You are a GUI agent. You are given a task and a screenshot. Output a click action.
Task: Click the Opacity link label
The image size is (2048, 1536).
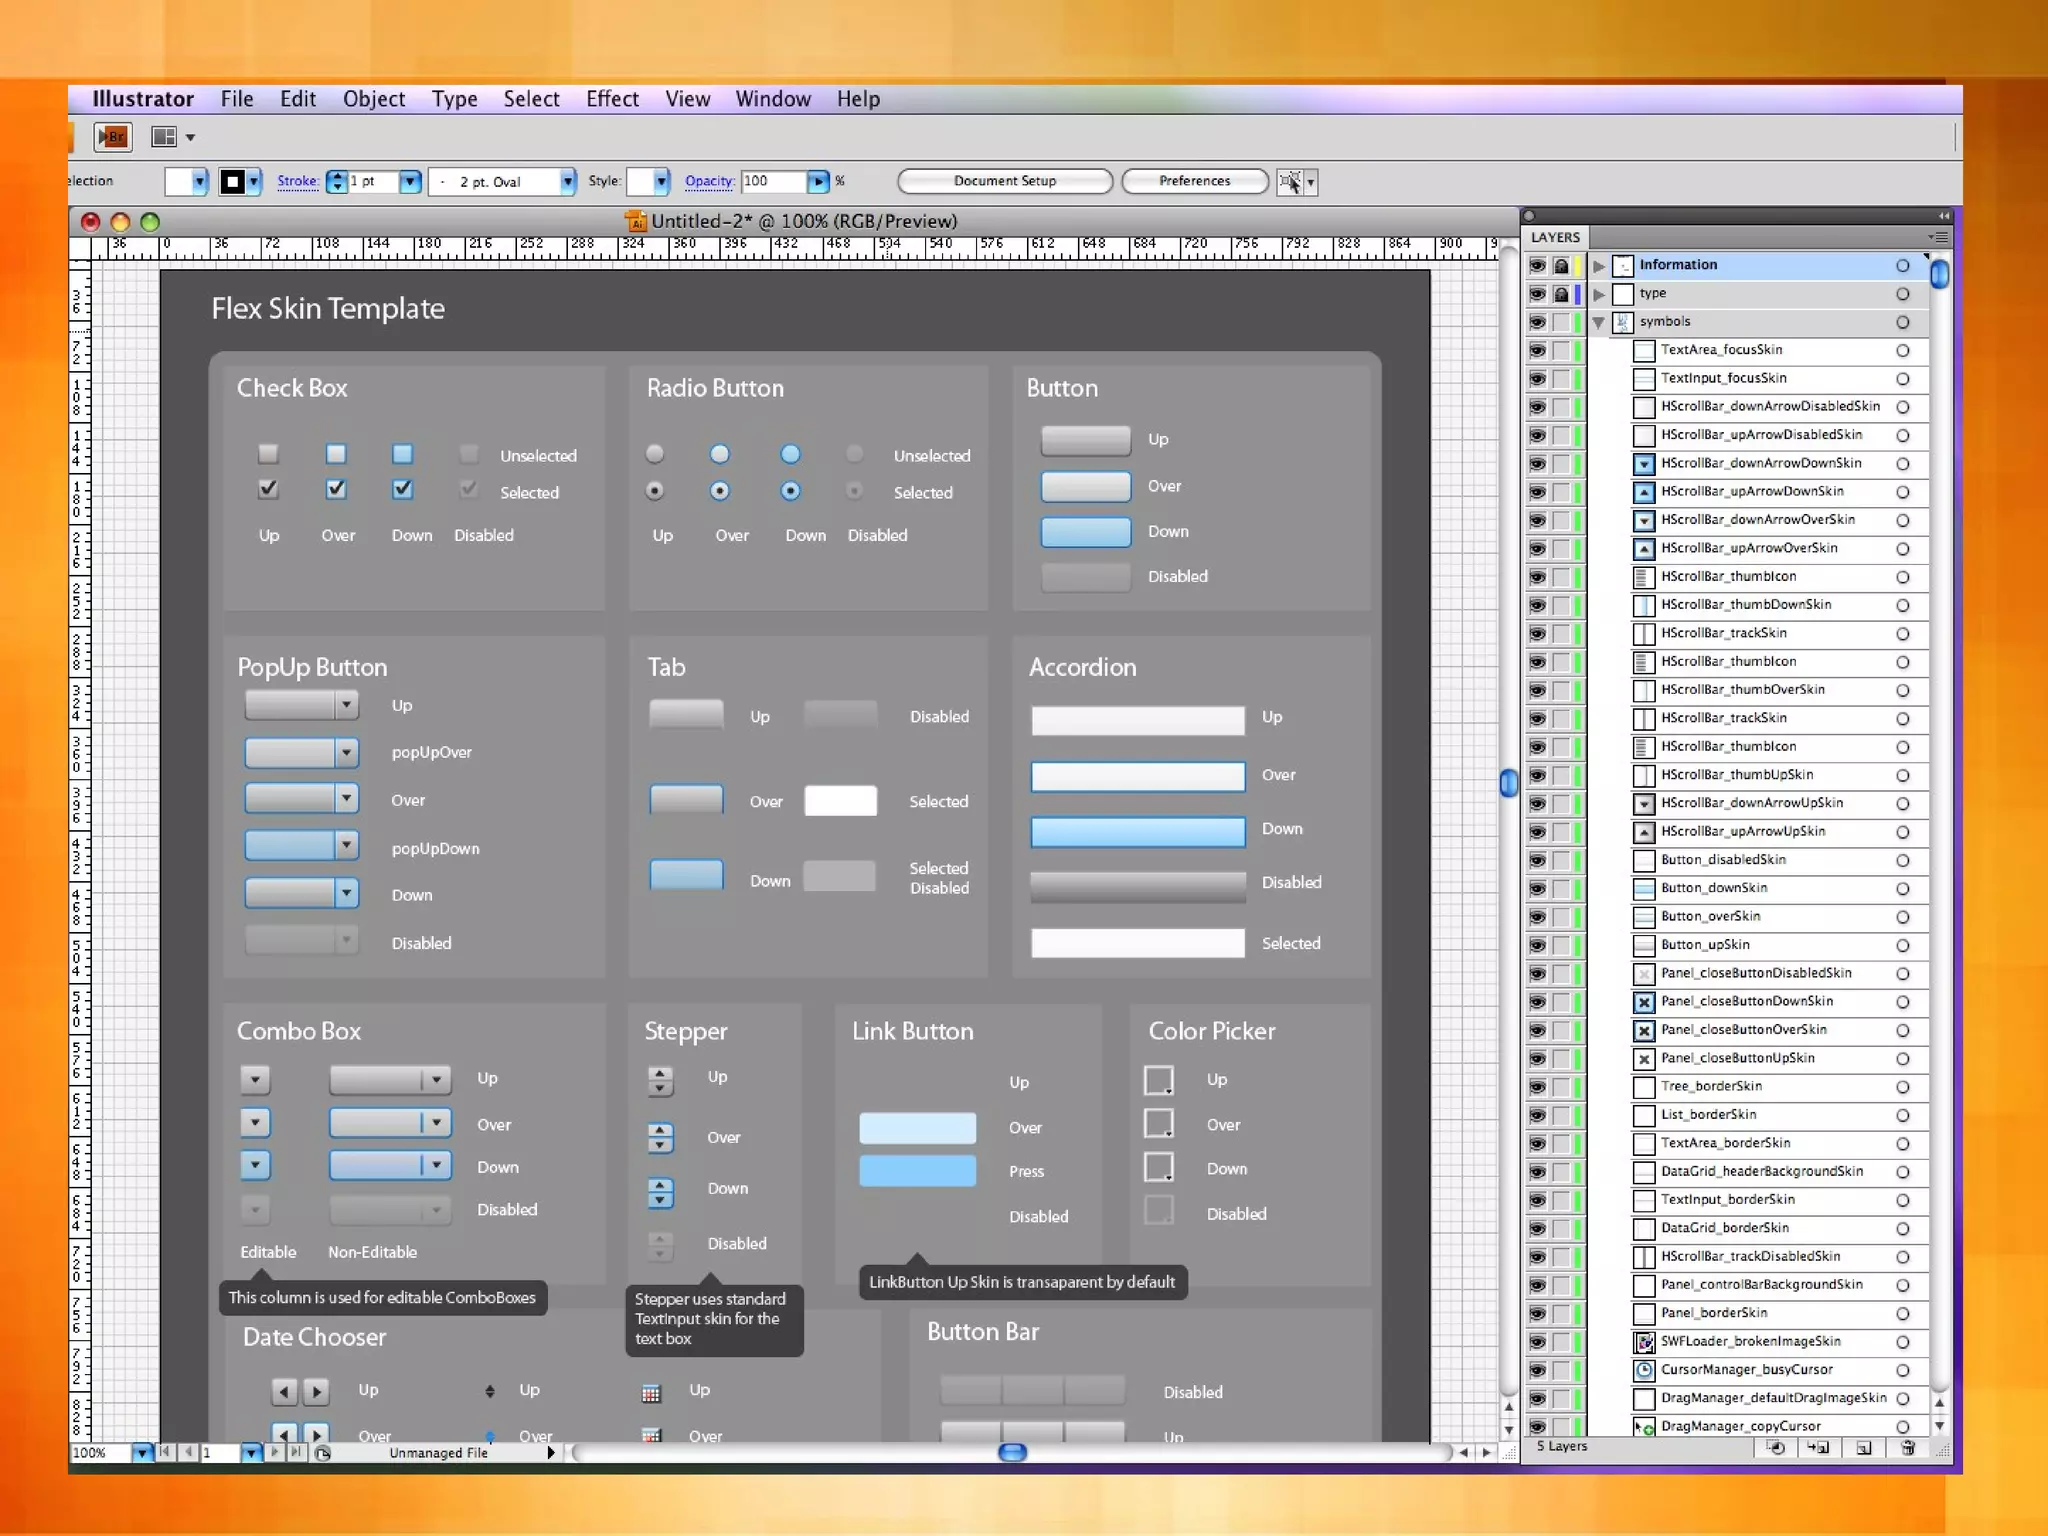[709, 182]
